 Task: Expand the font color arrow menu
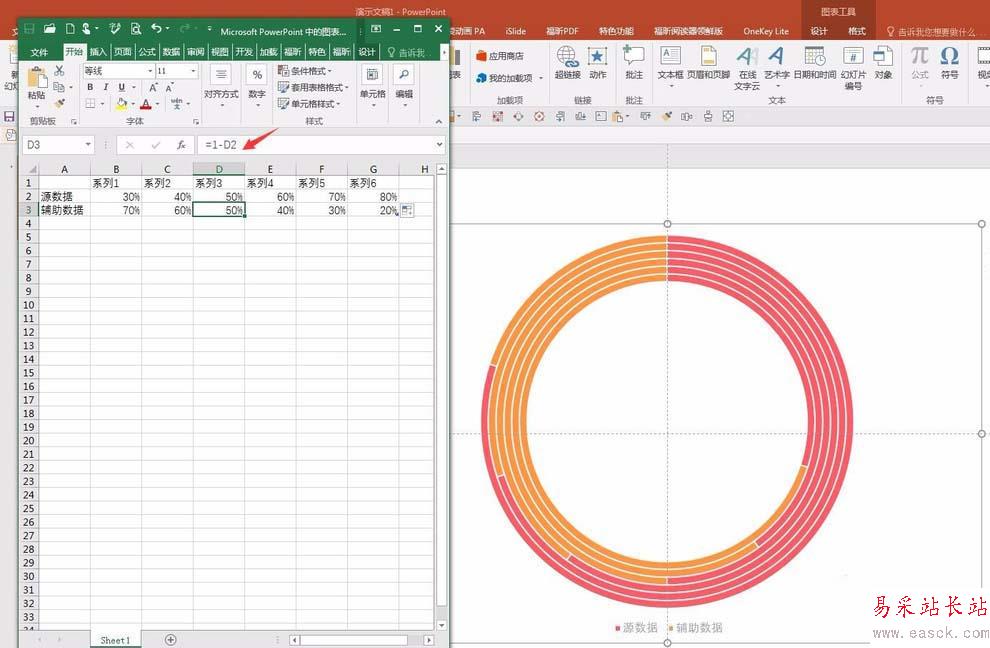tap(157, 104)
